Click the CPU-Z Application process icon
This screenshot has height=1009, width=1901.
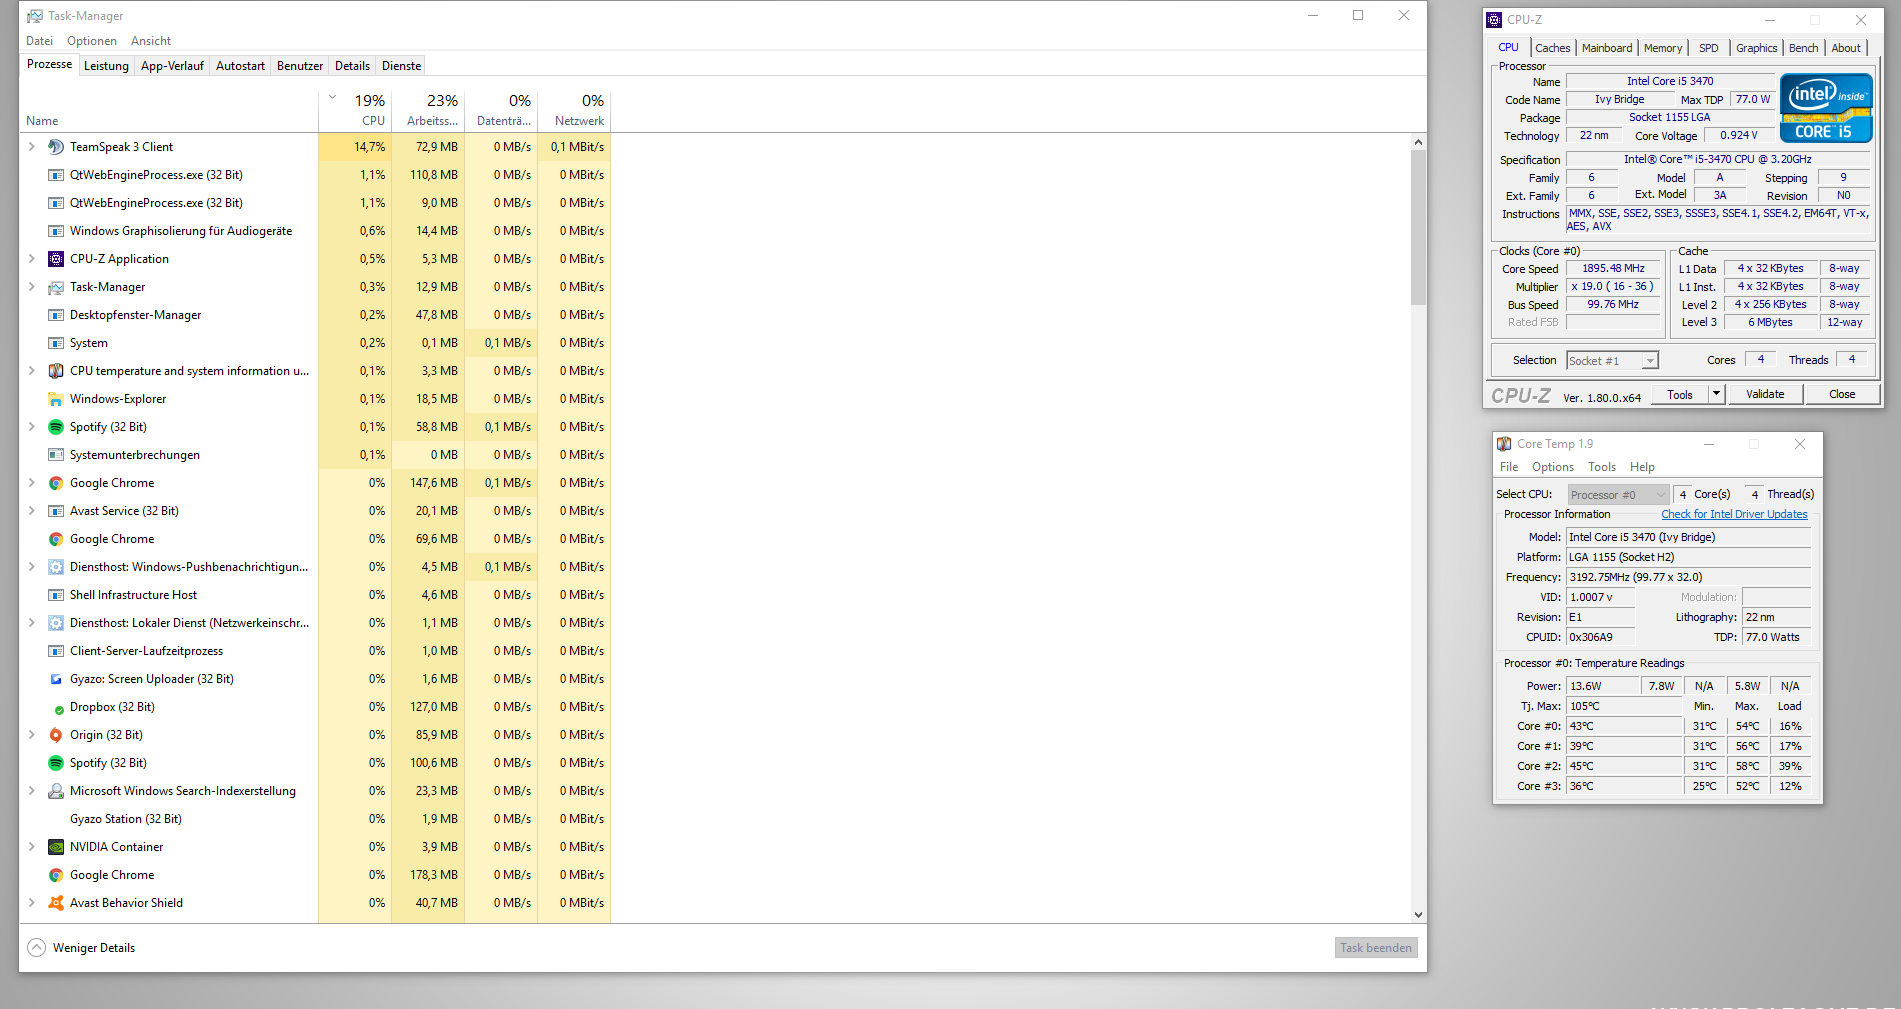click(56, 259)
